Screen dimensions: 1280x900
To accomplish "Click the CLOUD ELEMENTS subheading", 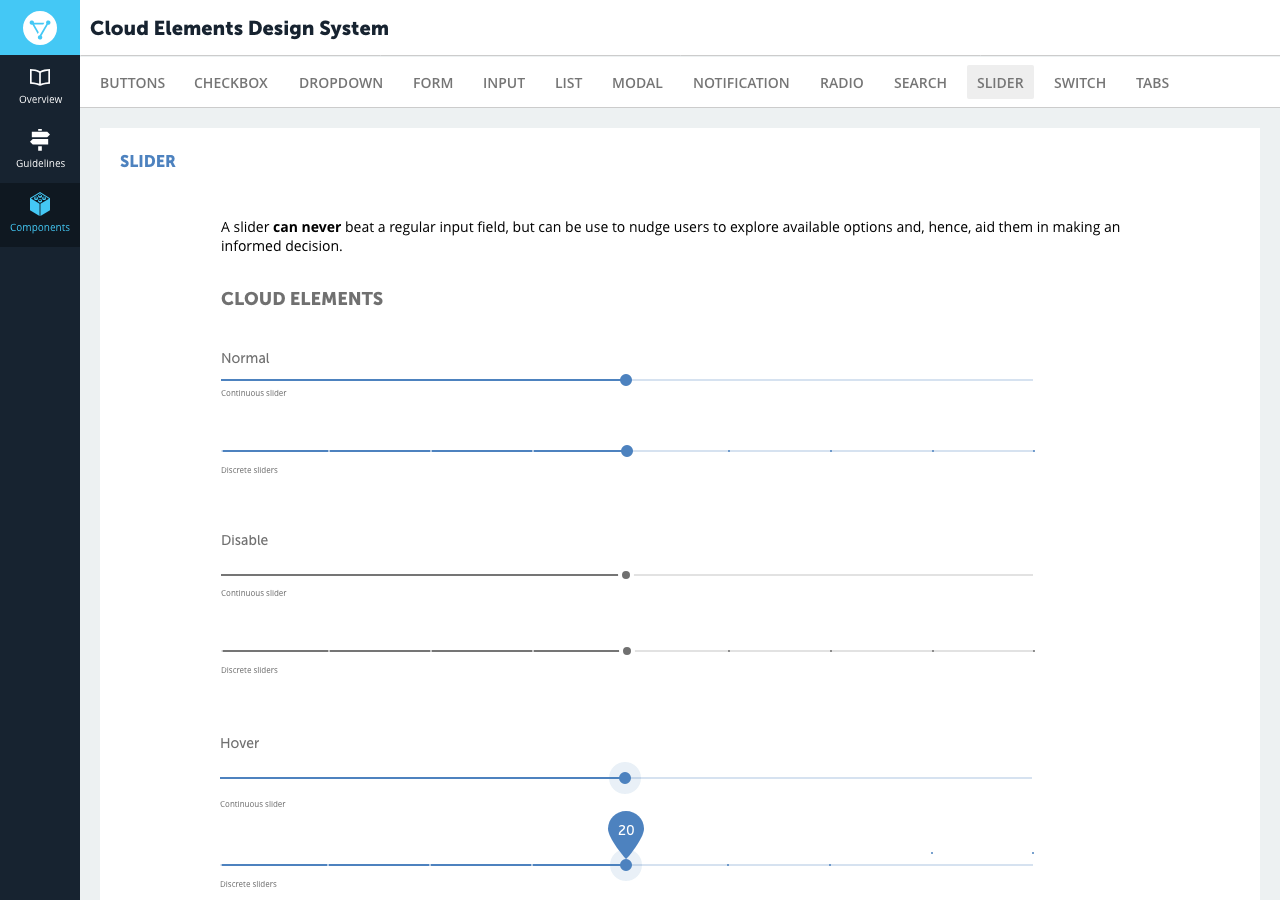I will 302,299.
